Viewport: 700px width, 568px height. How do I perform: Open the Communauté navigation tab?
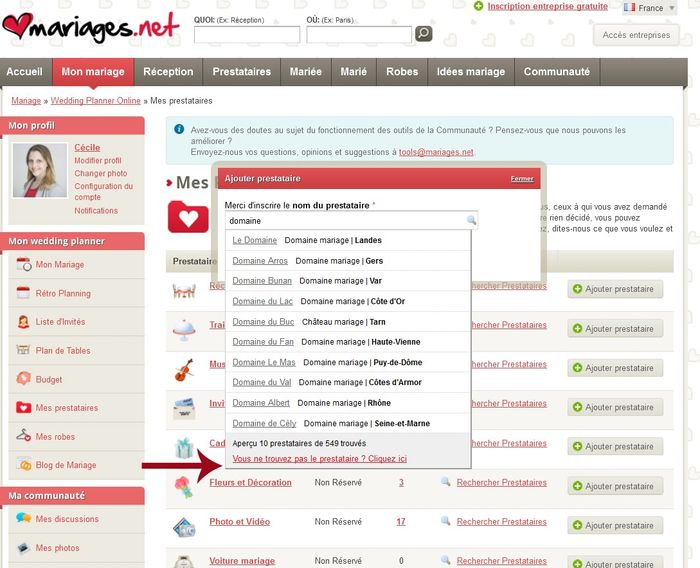(557, 72)
